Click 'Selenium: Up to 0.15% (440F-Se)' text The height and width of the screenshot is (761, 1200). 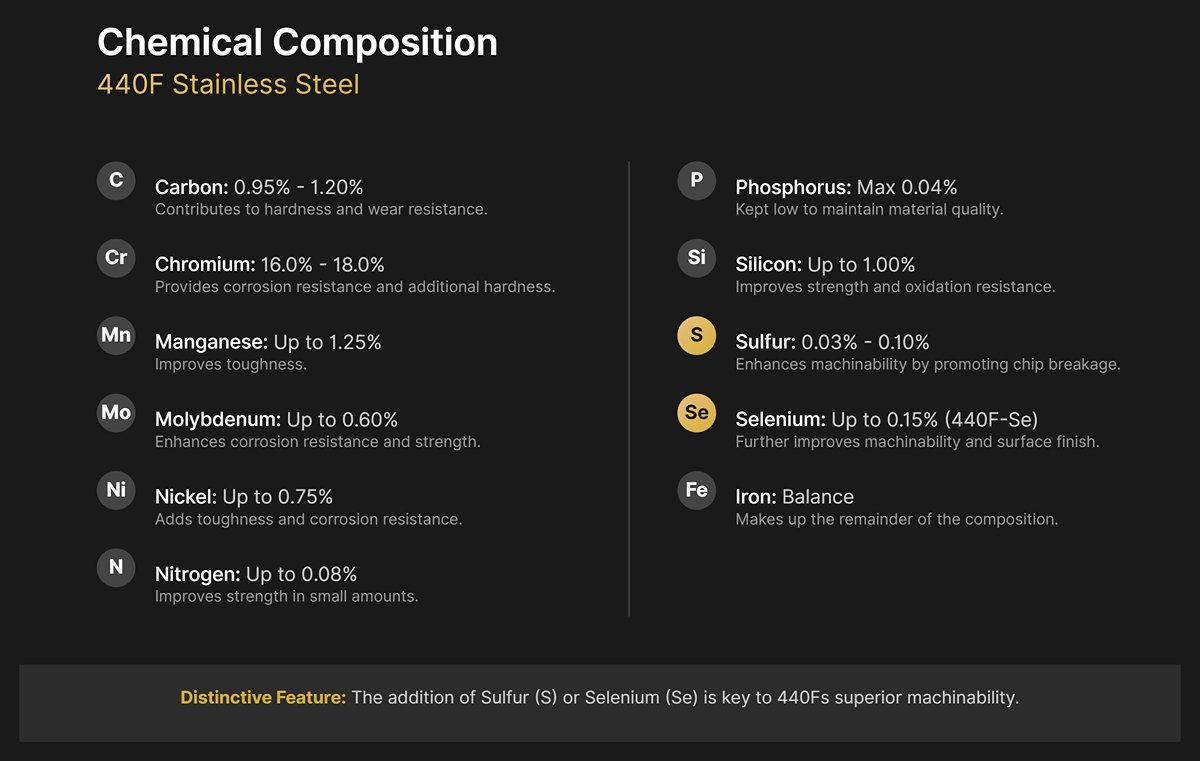coord(887,419)
